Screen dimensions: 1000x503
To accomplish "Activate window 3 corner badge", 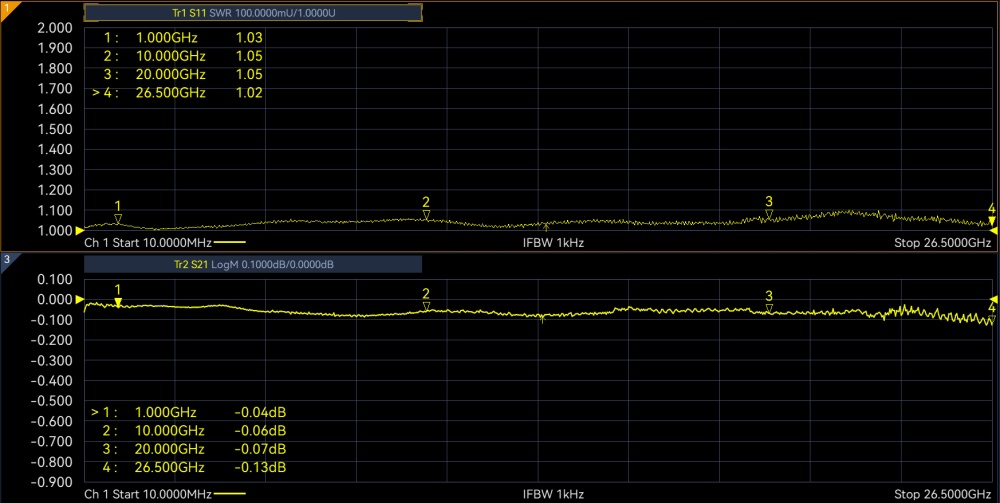I will (x=6, y=260).
